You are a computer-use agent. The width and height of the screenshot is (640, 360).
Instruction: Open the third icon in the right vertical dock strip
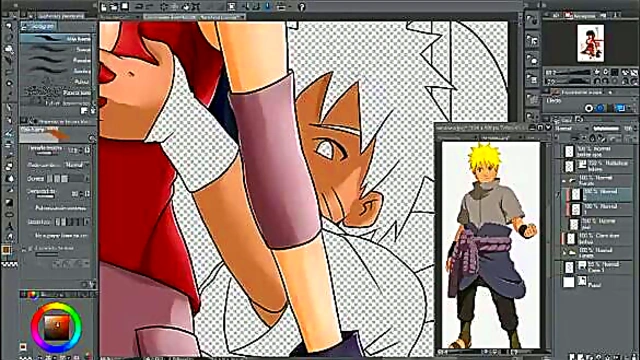532,60
